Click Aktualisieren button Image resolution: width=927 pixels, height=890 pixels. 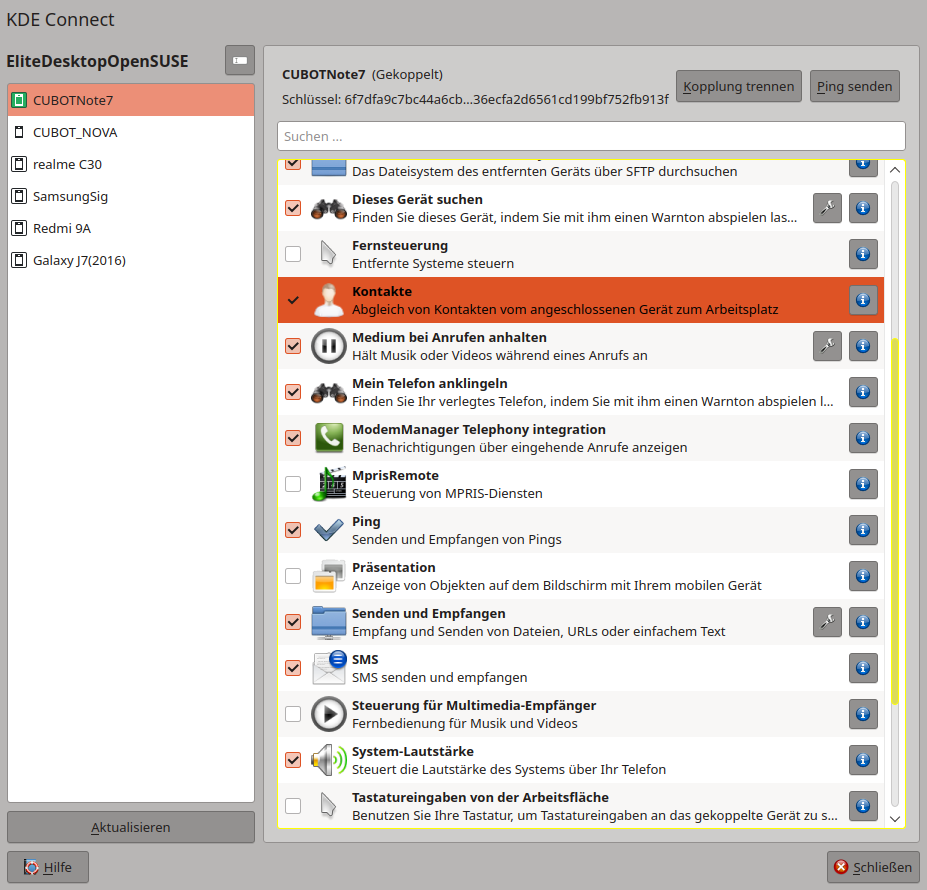click(x=131, y=827)
